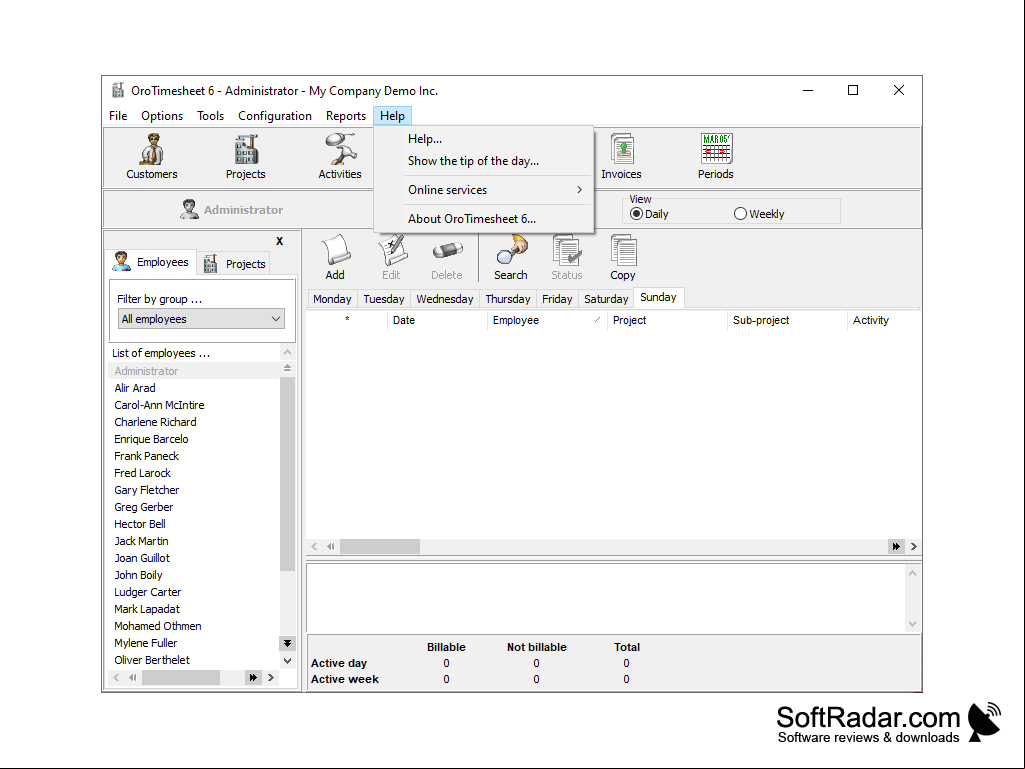Switch to the Monday tab
The image size is (1025, 769).
click(332, 299)
